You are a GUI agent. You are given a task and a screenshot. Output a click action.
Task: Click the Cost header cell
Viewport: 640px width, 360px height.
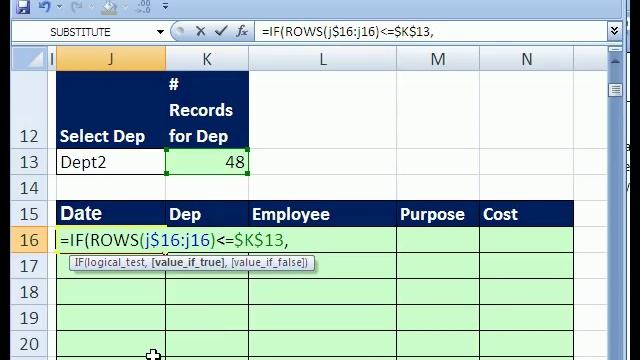(x=527, y=213)
